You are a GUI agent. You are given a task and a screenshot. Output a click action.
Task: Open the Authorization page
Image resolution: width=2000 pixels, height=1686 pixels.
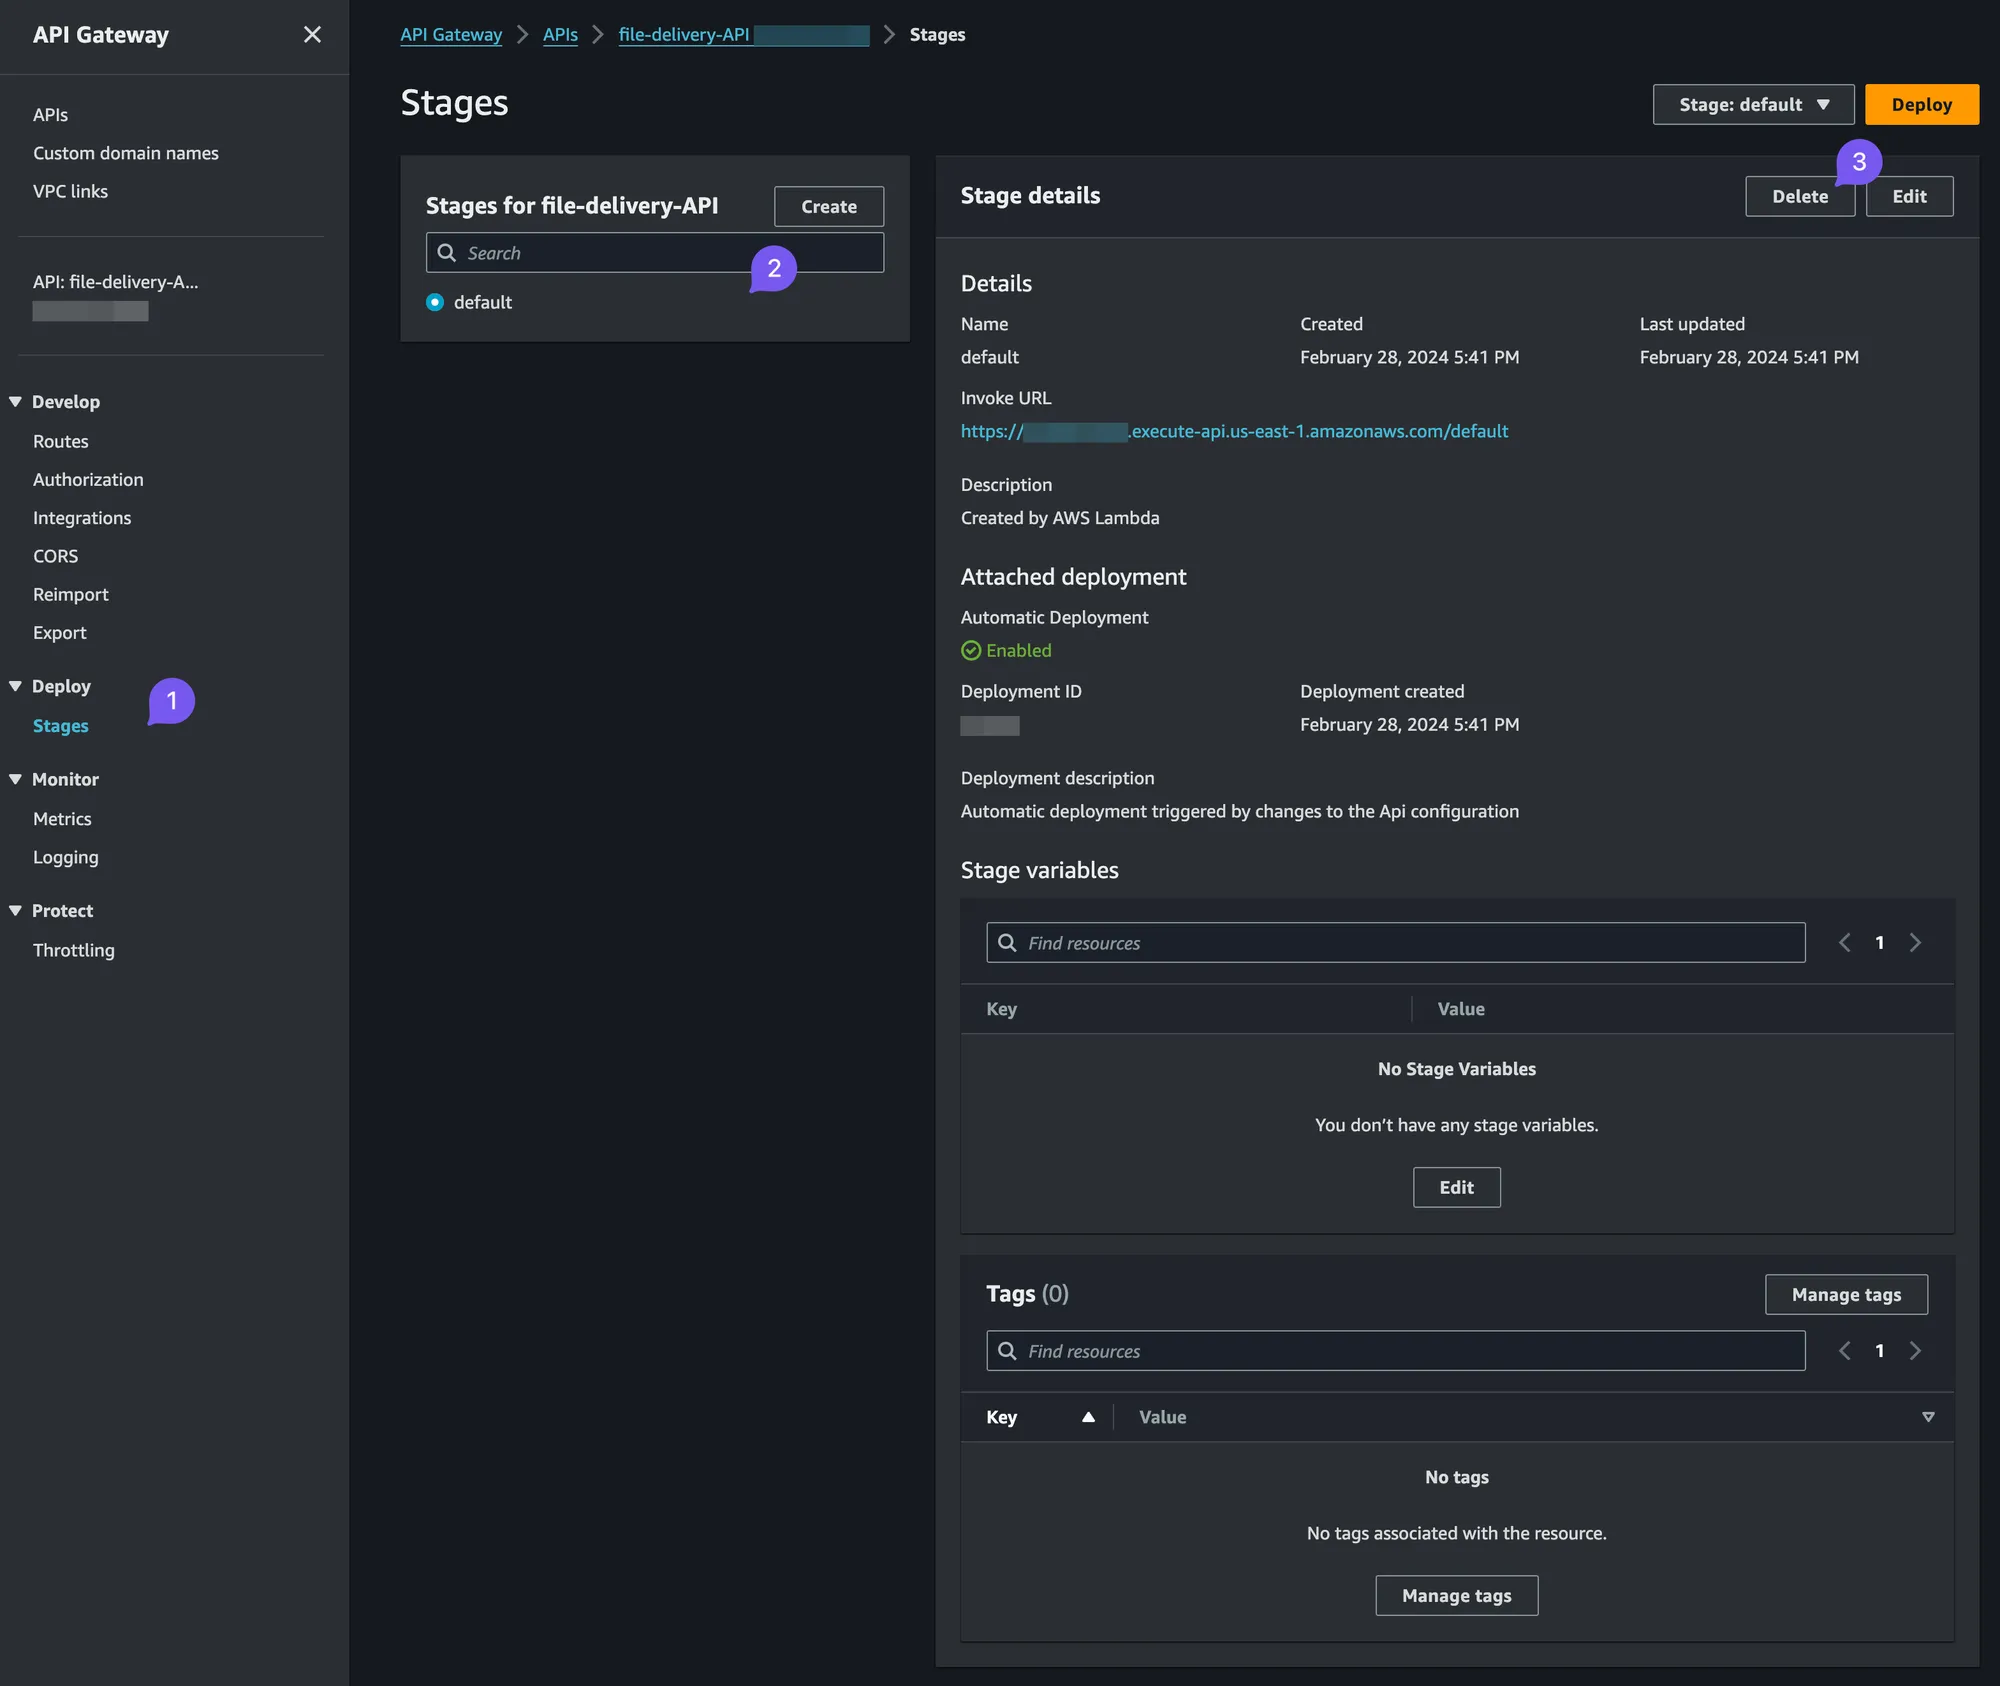pos(88,480)
